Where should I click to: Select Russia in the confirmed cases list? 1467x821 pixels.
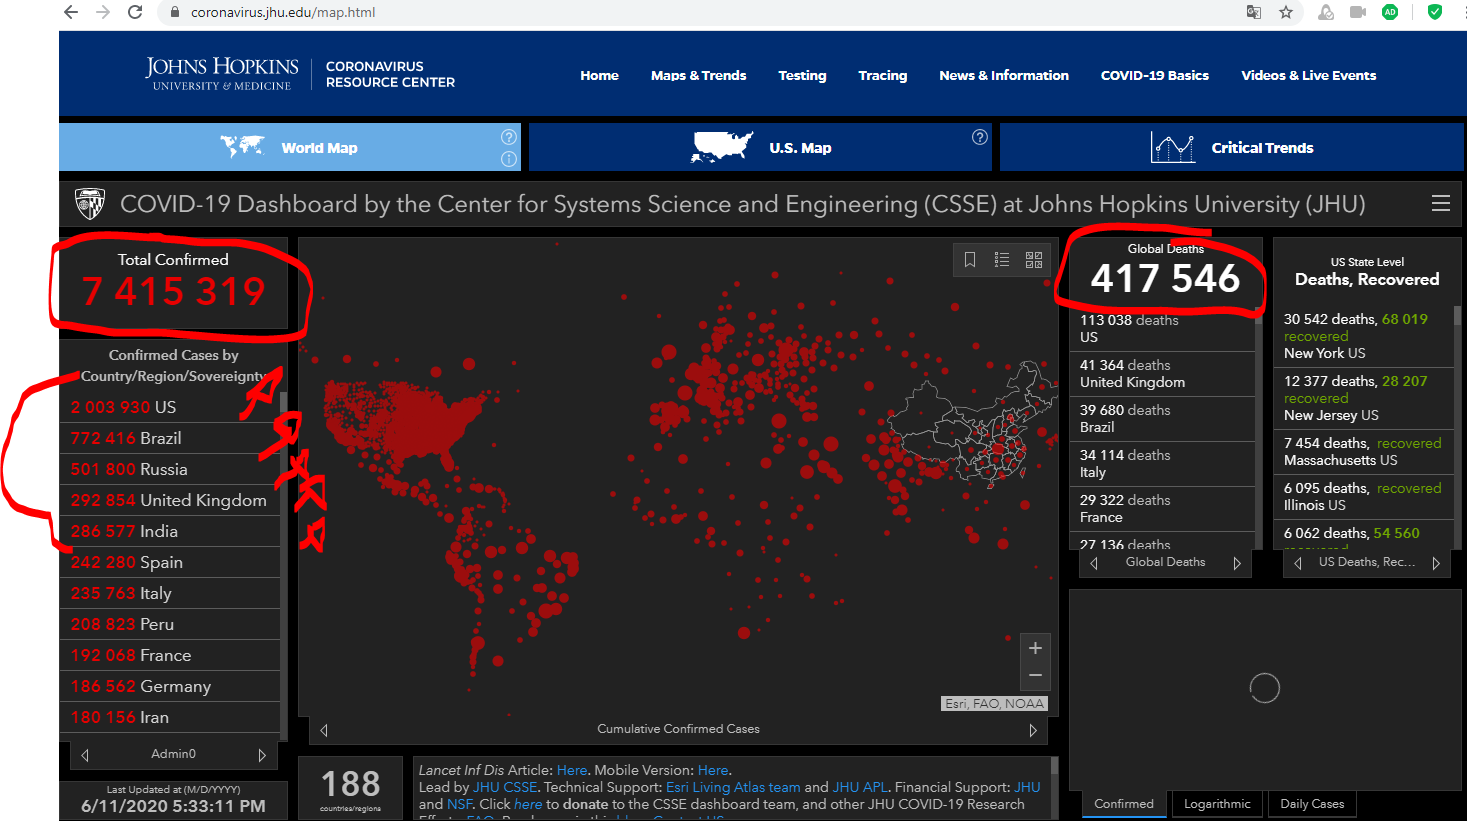tap(170, 469)
